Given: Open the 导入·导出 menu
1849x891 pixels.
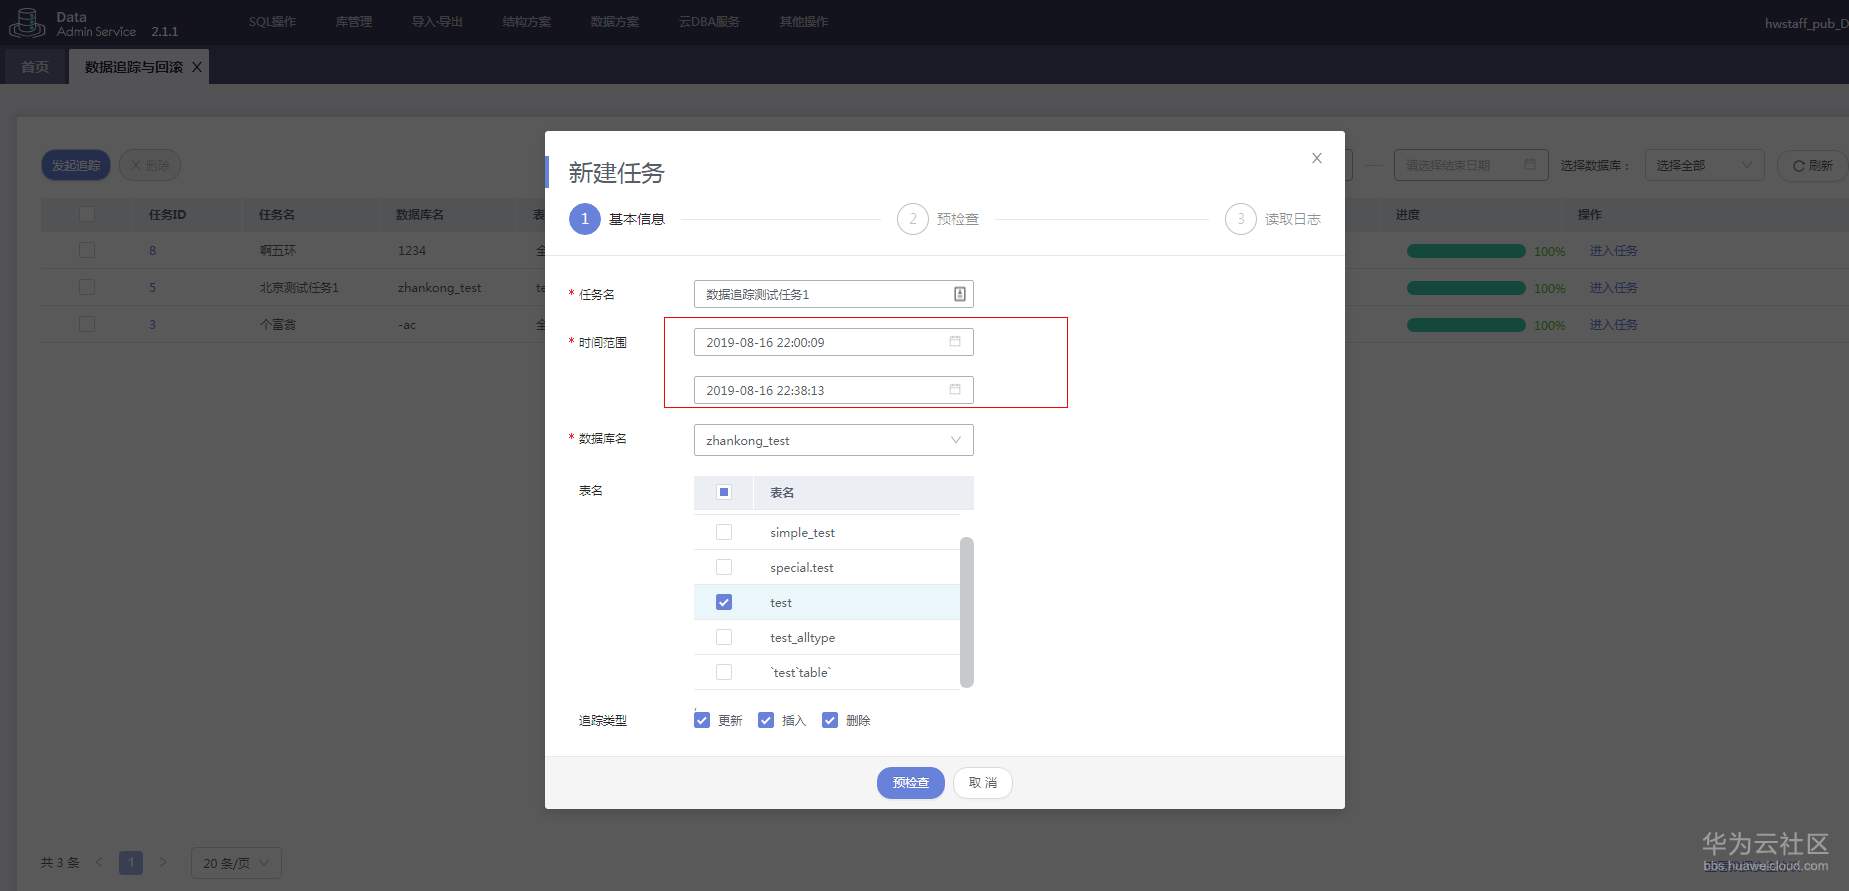Looking at the screenshot, I should click(437, 22).
